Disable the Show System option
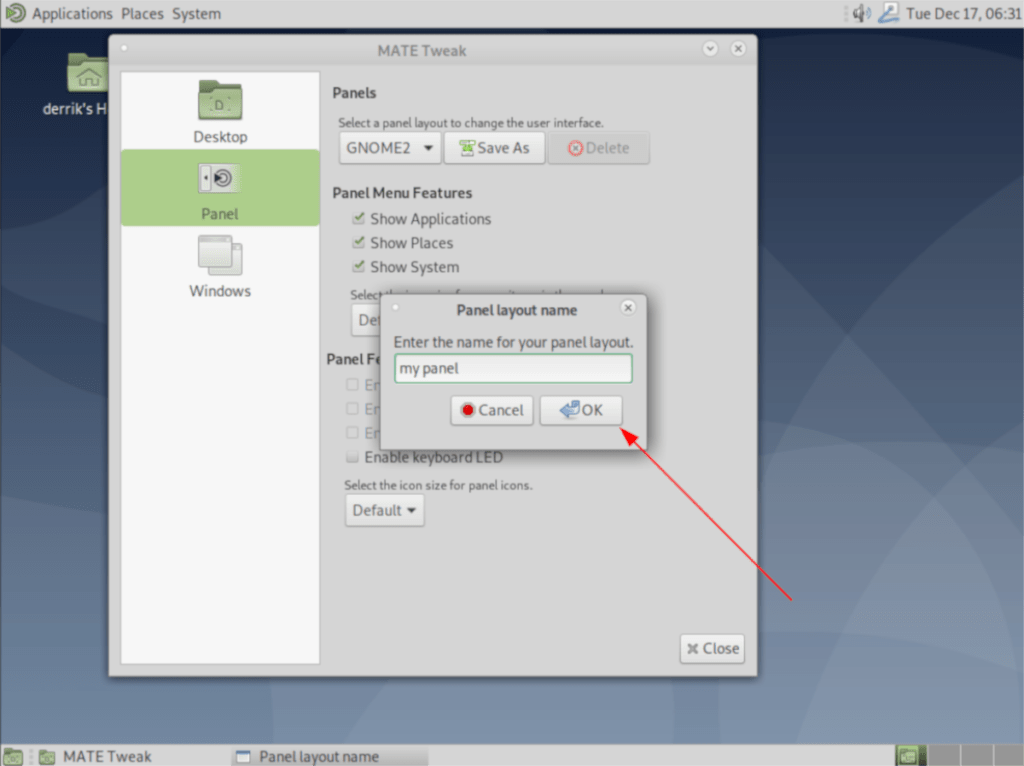Image resolution: width=1024 pixels, height=766 pixels. point(358,266)
